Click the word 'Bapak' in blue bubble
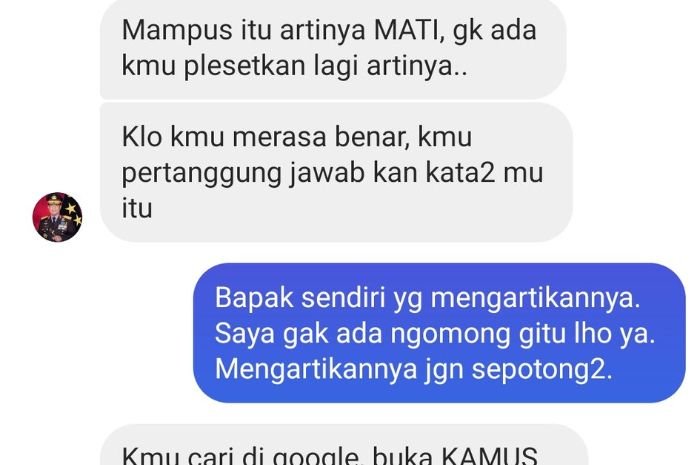 click(x=254, y=298)
